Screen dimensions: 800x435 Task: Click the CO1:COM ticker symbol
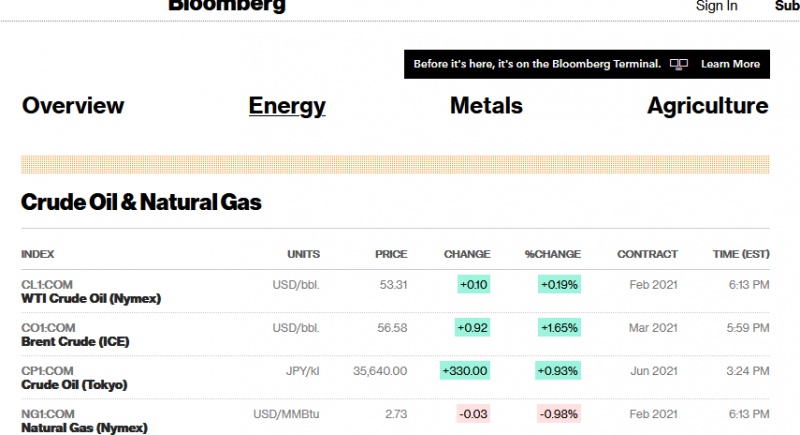(48, 328)
